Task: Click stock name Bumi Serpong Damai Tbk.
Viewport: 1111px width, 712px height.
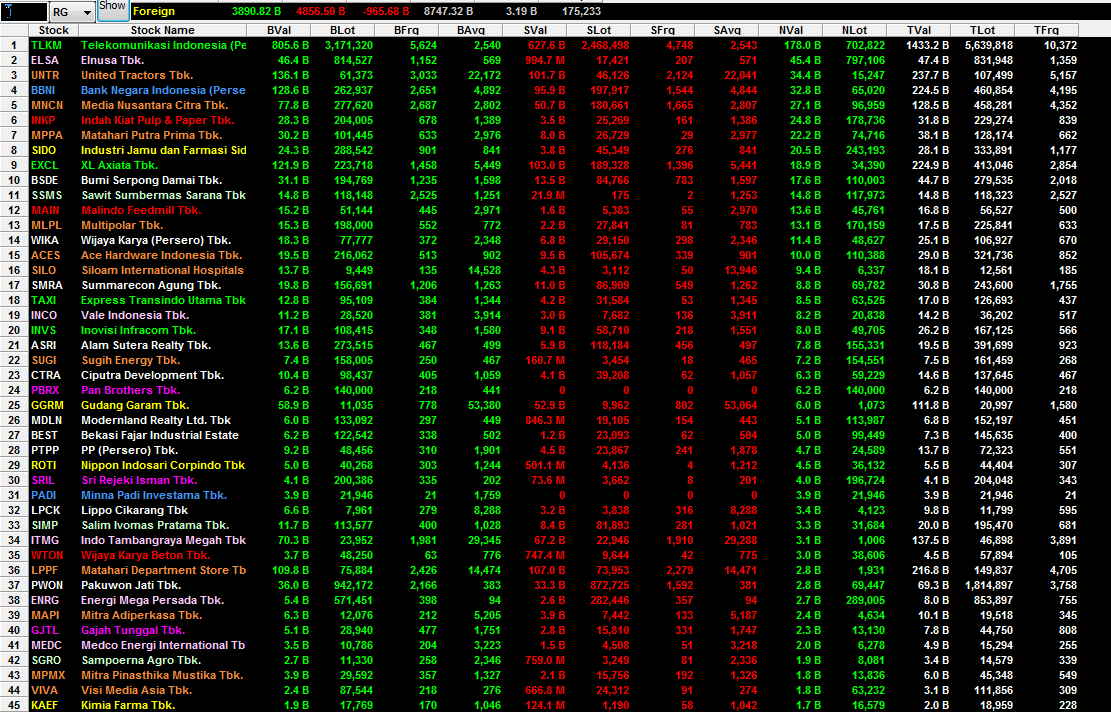Action: click(x=152, y=180)
